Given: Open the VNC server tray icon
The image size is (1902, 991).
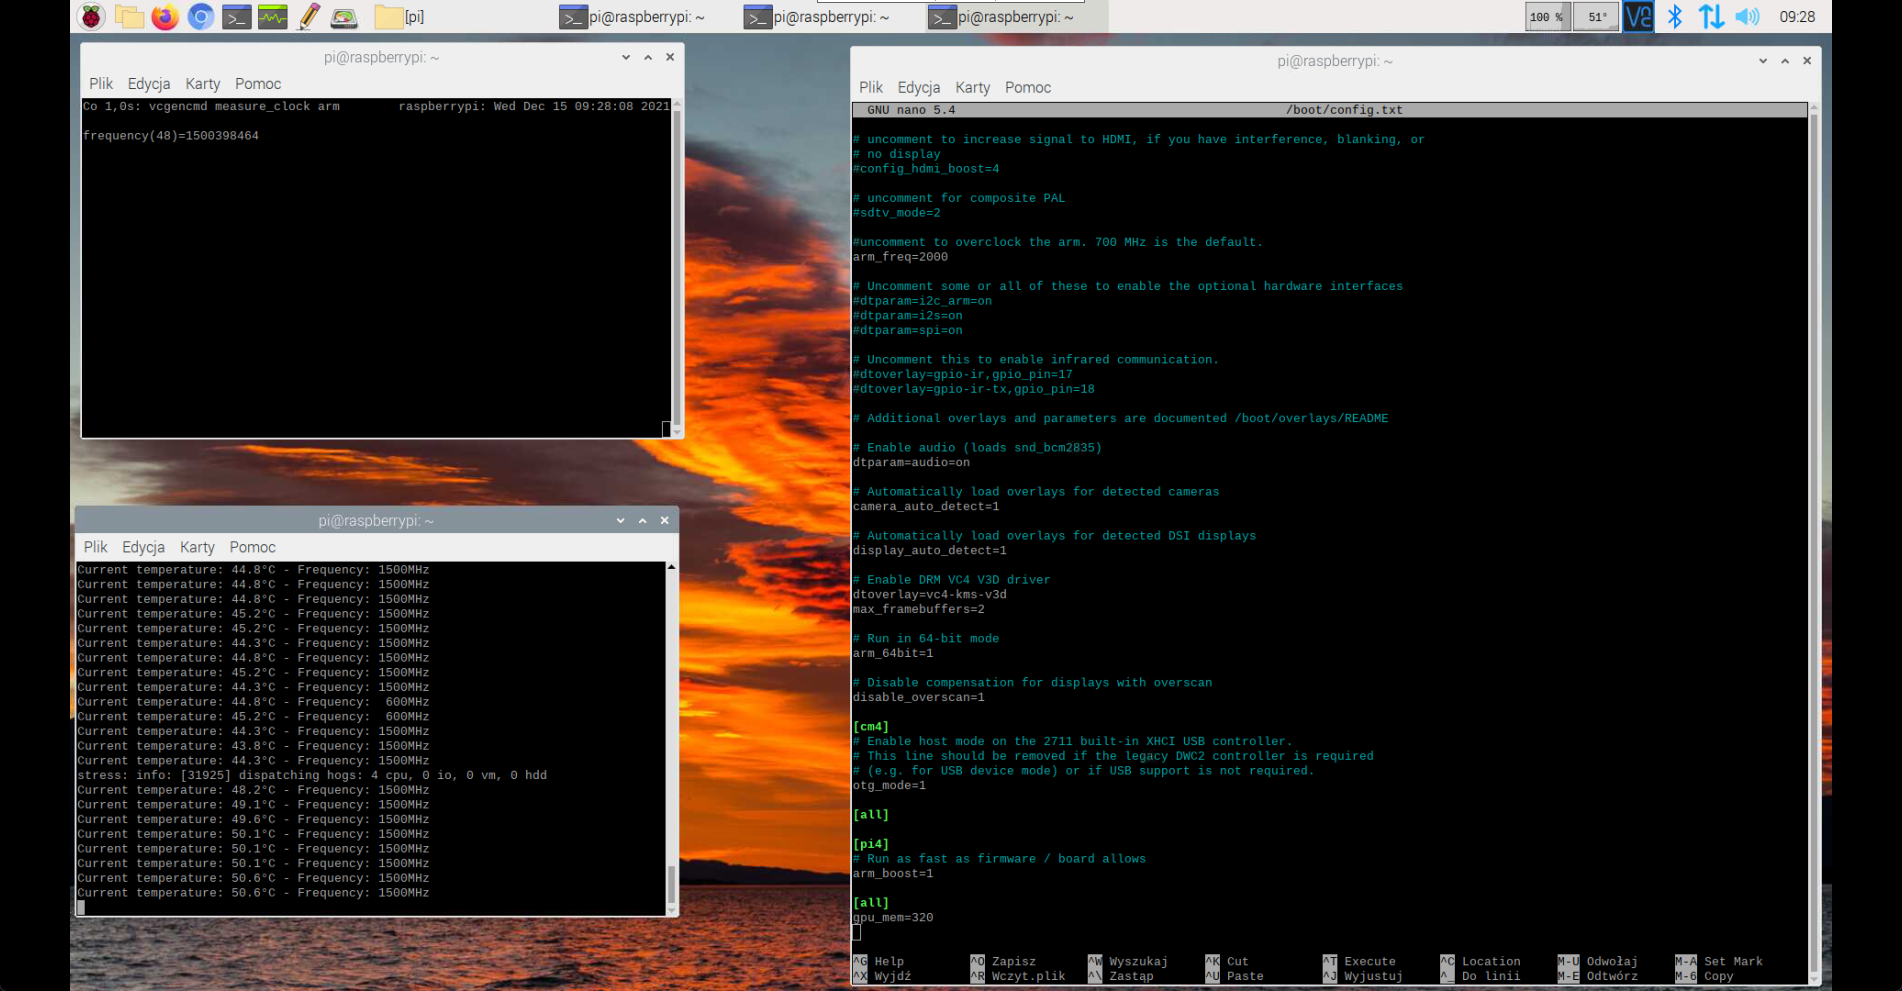Looking at the screenshot, I should point(1638,16).
